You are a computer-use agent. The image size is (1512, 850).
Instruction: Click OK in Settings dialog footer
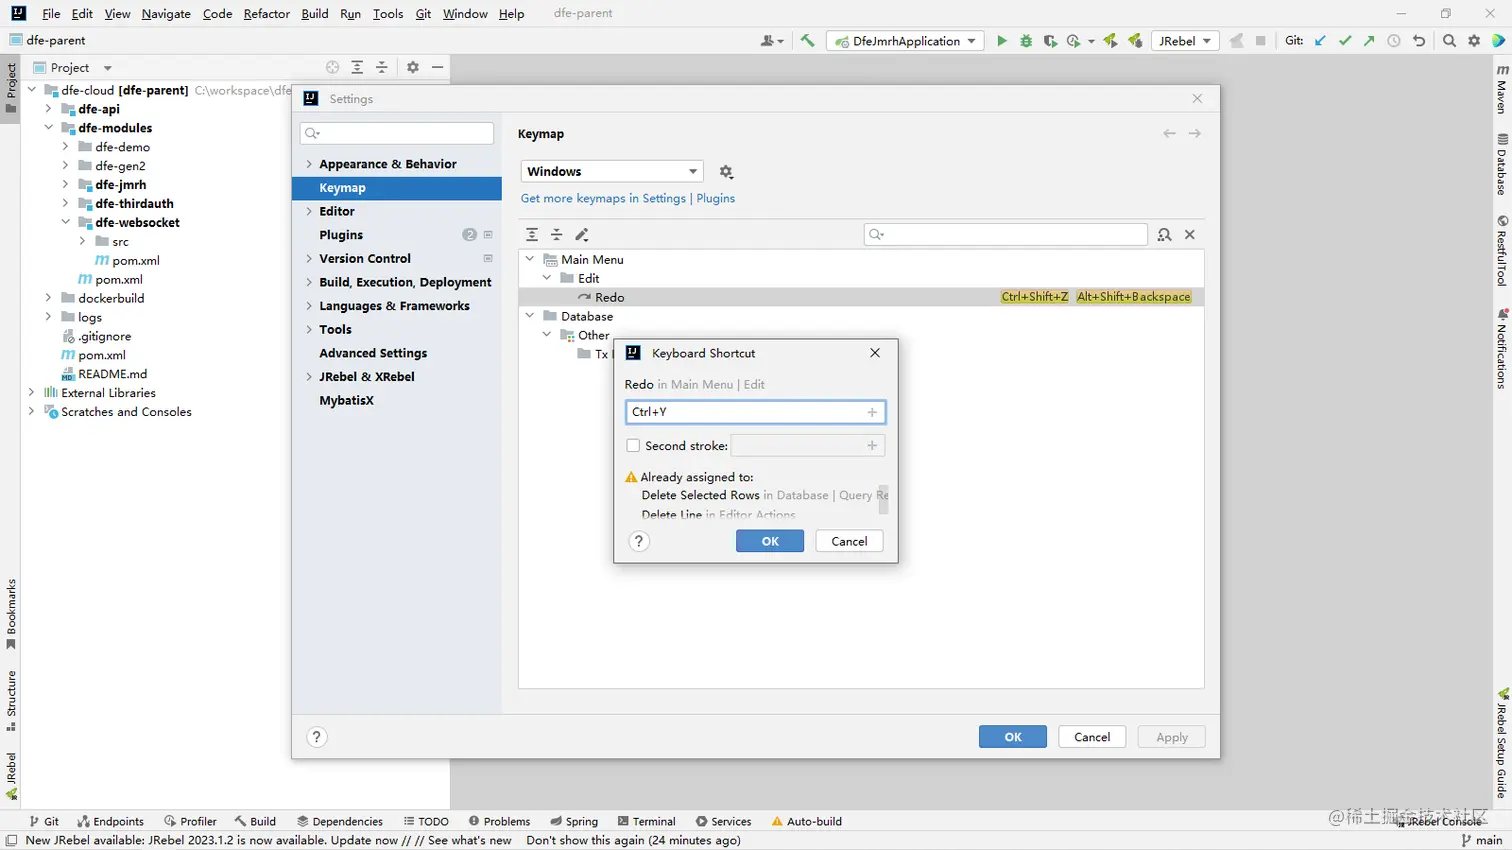1013,737
